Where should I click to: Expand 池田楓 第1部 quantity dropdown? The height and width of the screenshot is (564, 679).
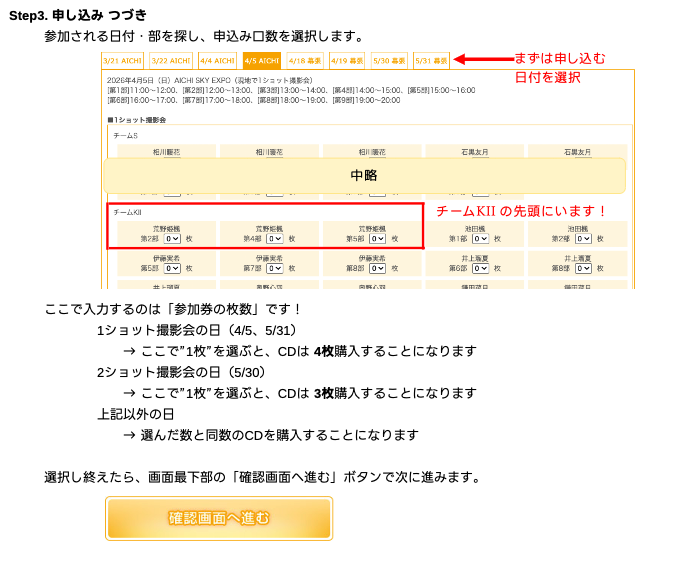480,239
